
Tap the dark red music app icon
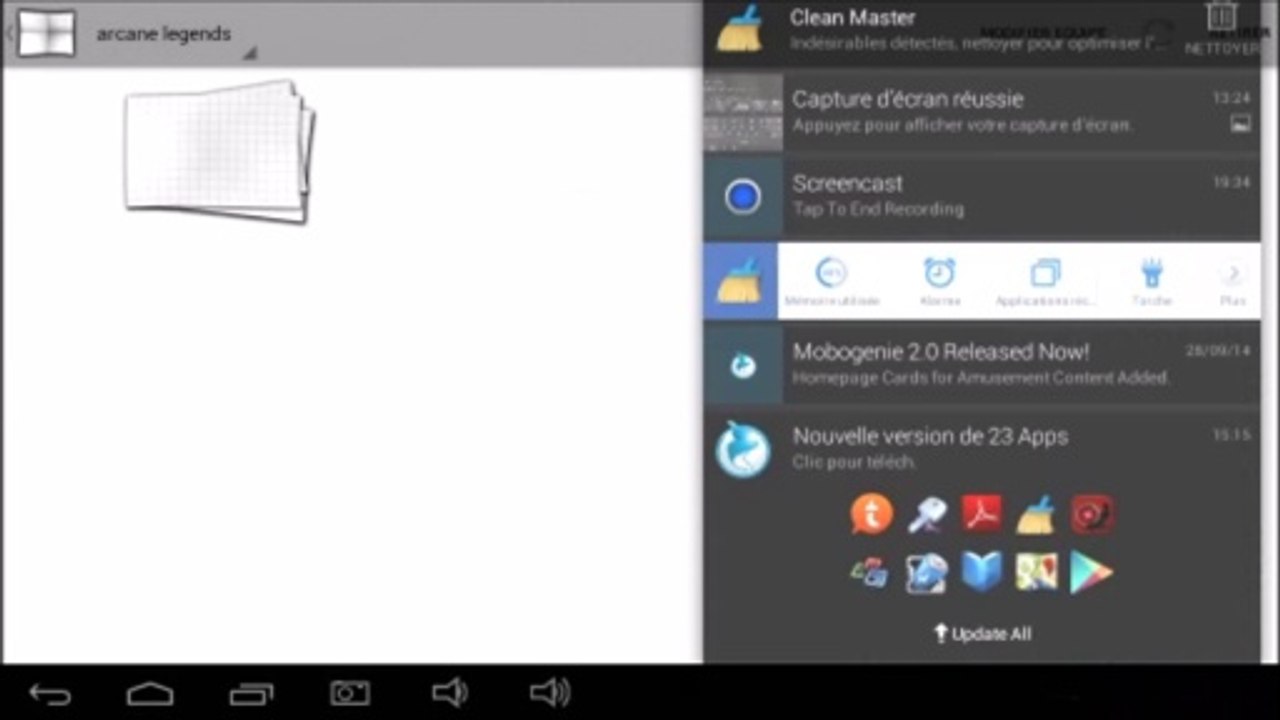(1092, 514)
